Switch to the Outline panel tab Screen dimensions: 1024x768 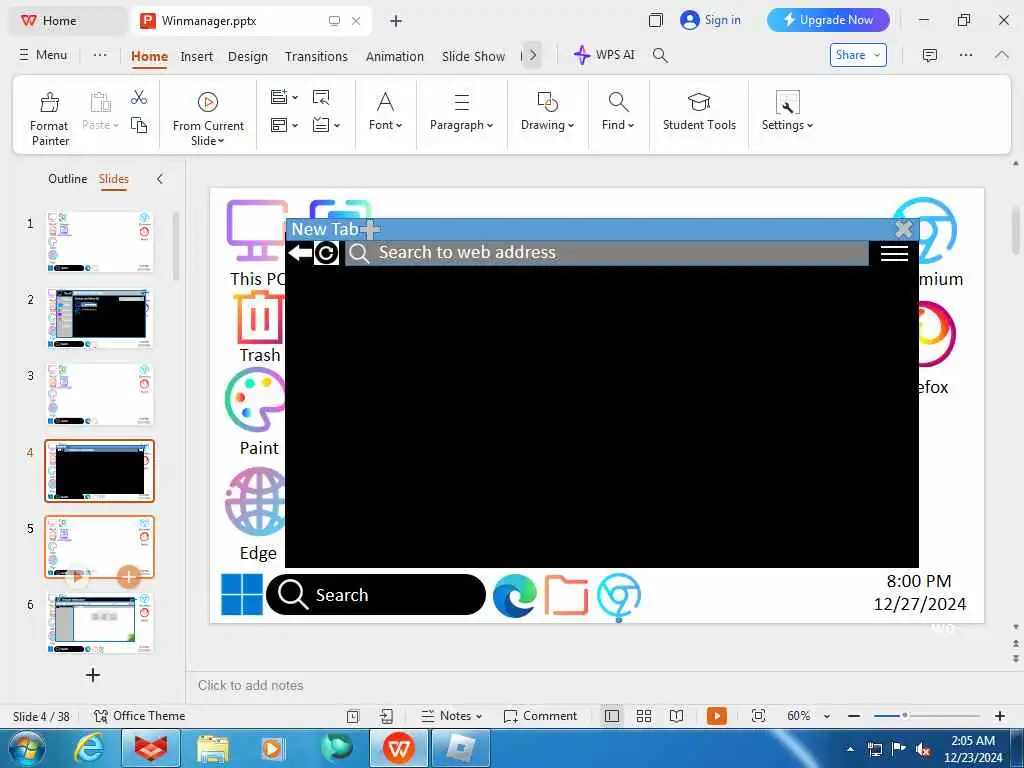67,179
